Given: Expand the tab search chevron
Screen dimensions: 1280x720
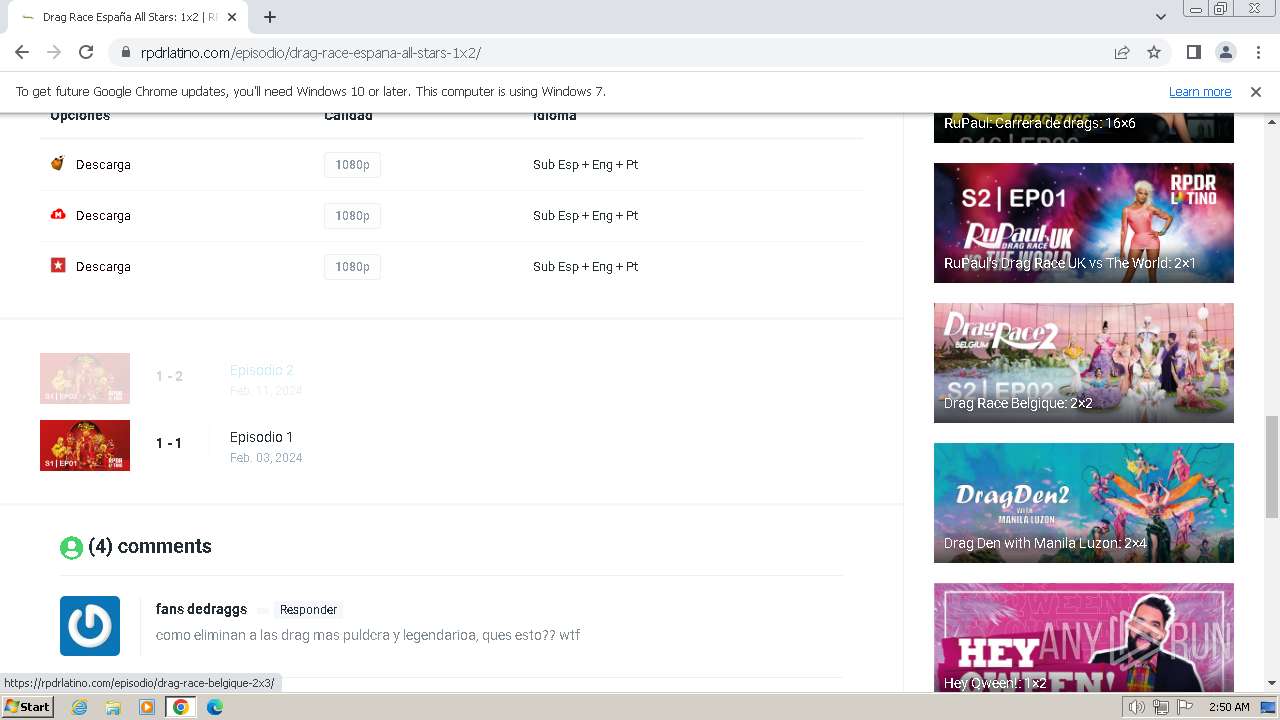Looking at the screenshot, I should (x=1160, y=17).
